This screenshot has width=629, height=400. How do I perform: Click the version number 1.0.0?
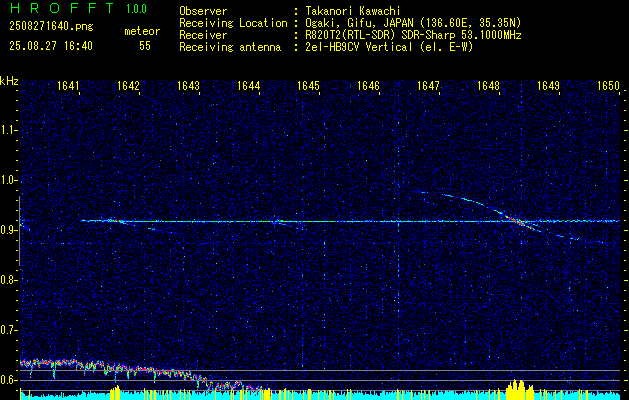(136, 9)
